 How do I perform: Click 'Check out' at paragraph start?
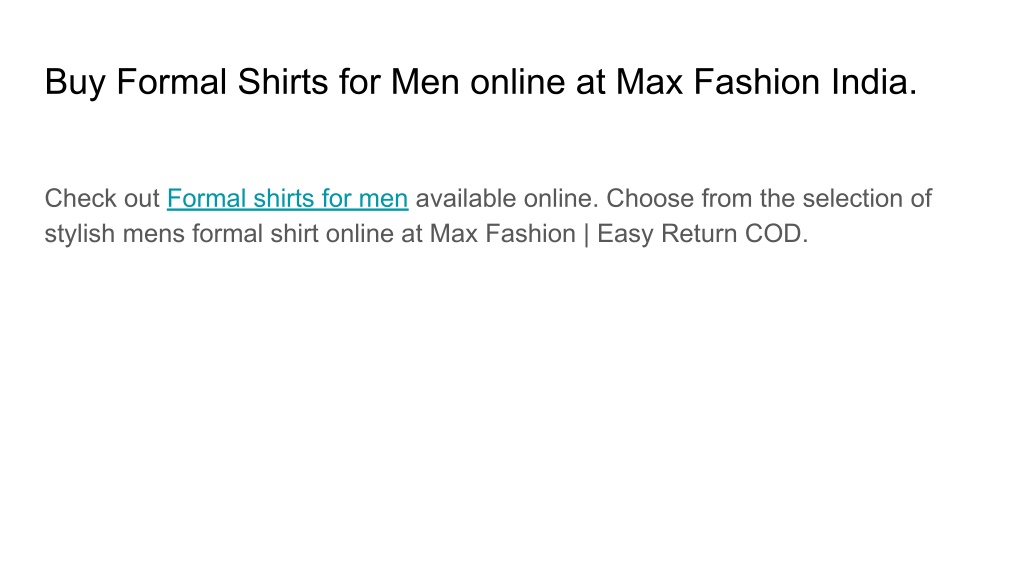click(102, 199)
